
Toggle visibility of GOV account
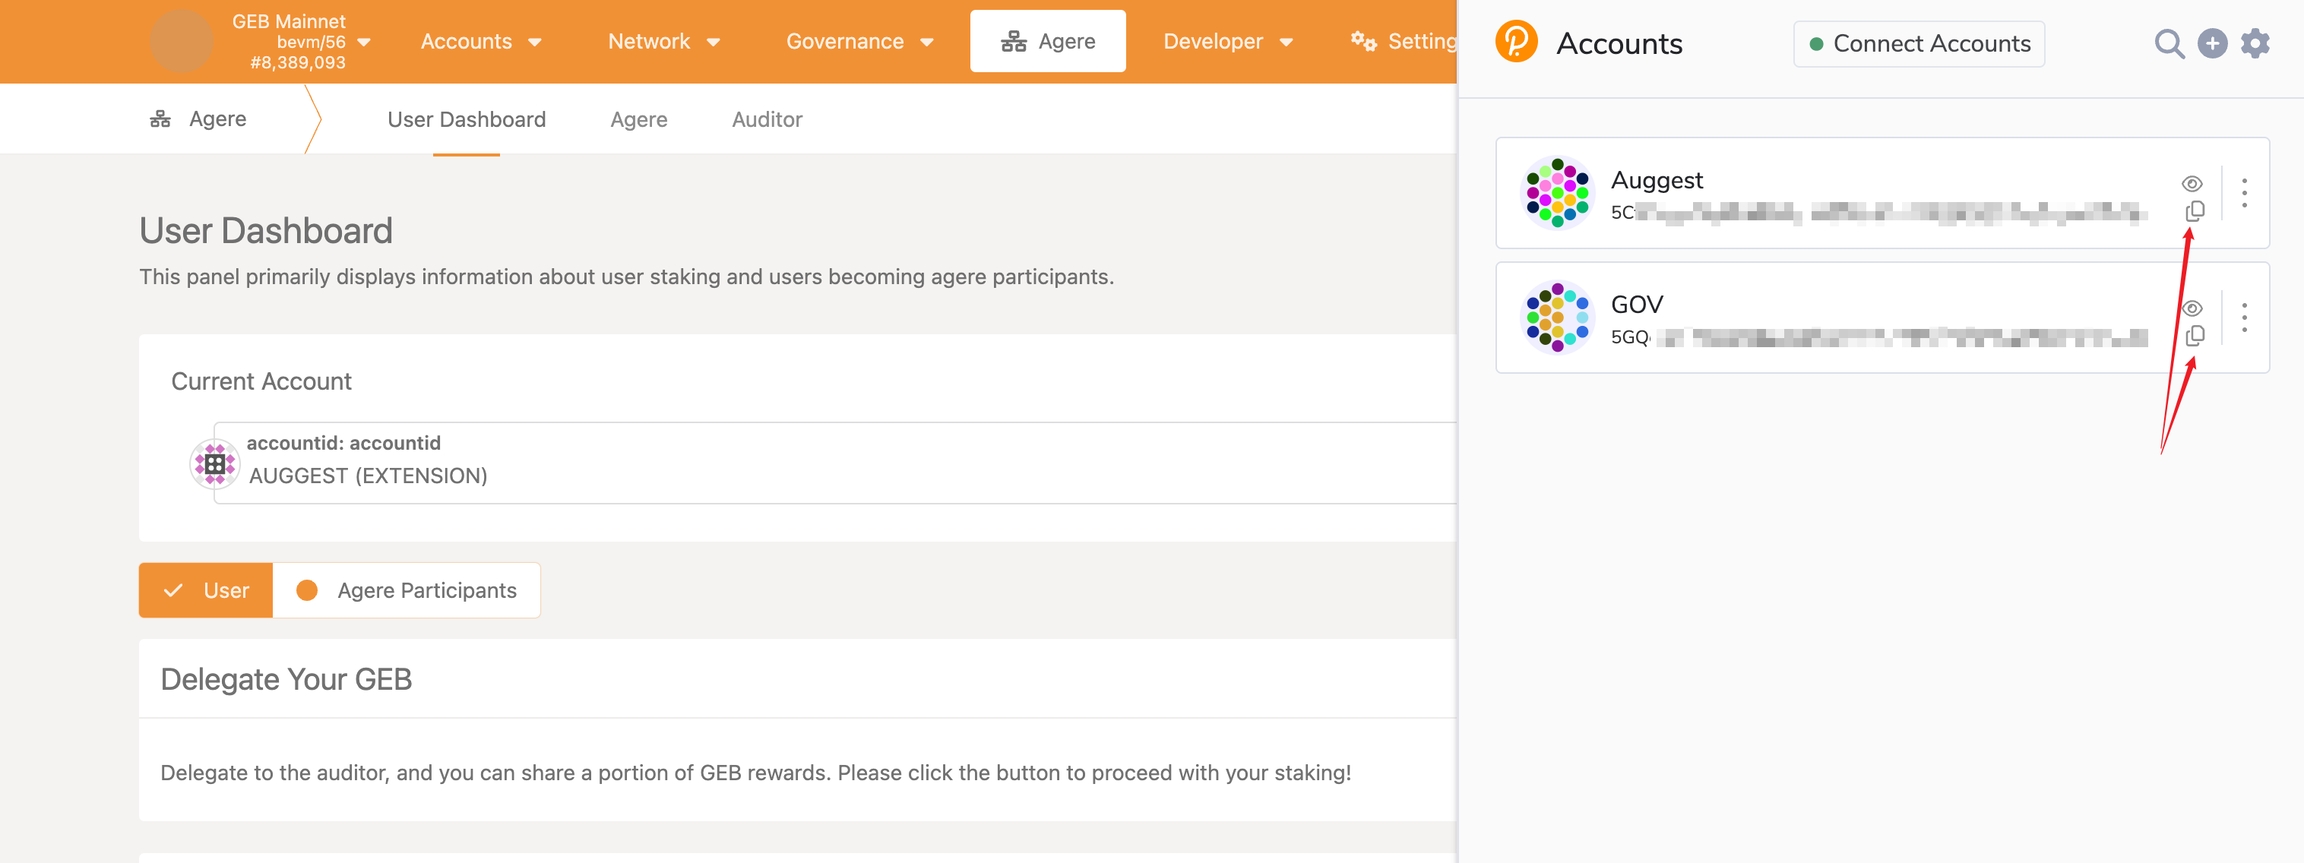2192,308
